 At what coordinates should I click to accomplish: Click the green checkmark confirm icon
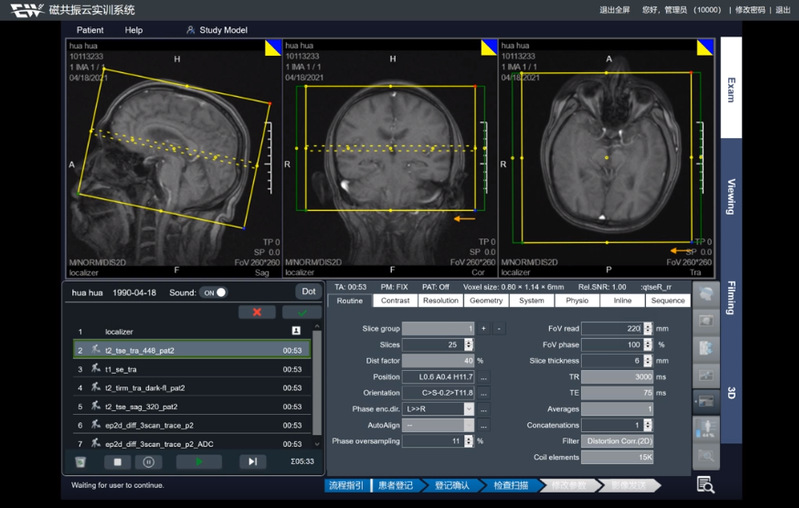tap(301, 312)
